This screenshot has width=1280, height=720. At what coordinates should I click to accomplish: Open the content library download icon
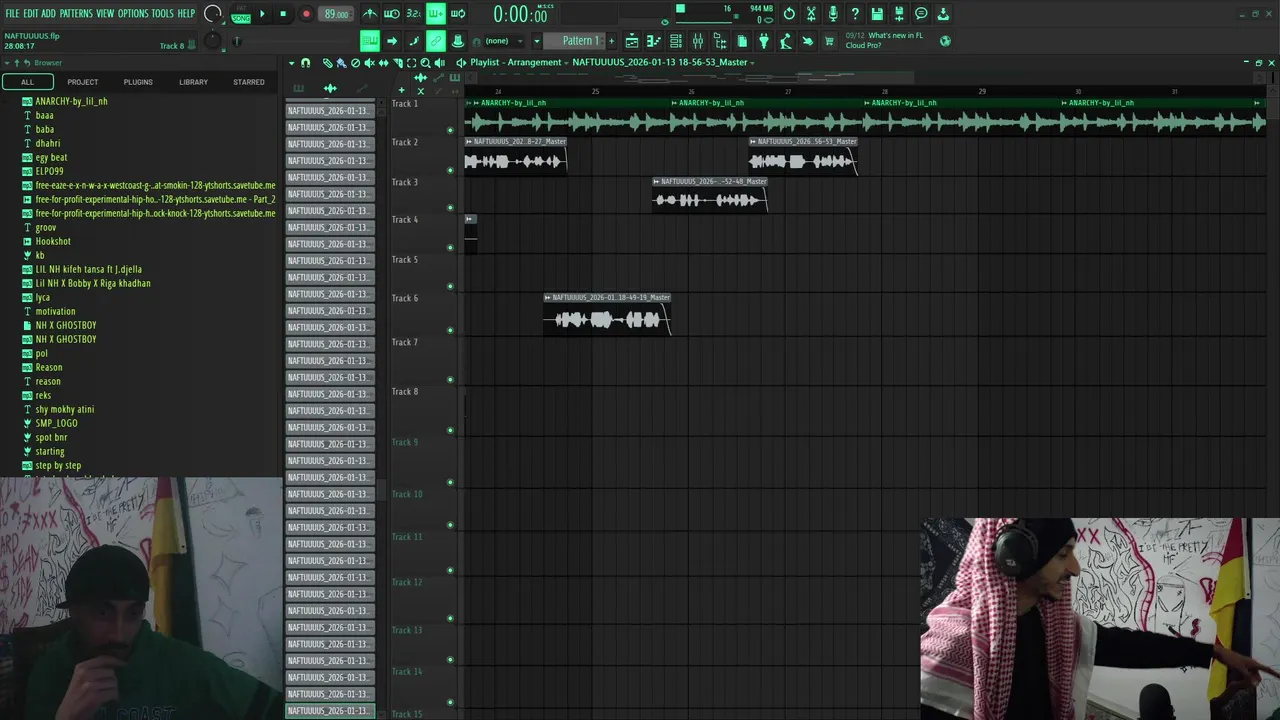click(x=943, y=14)
